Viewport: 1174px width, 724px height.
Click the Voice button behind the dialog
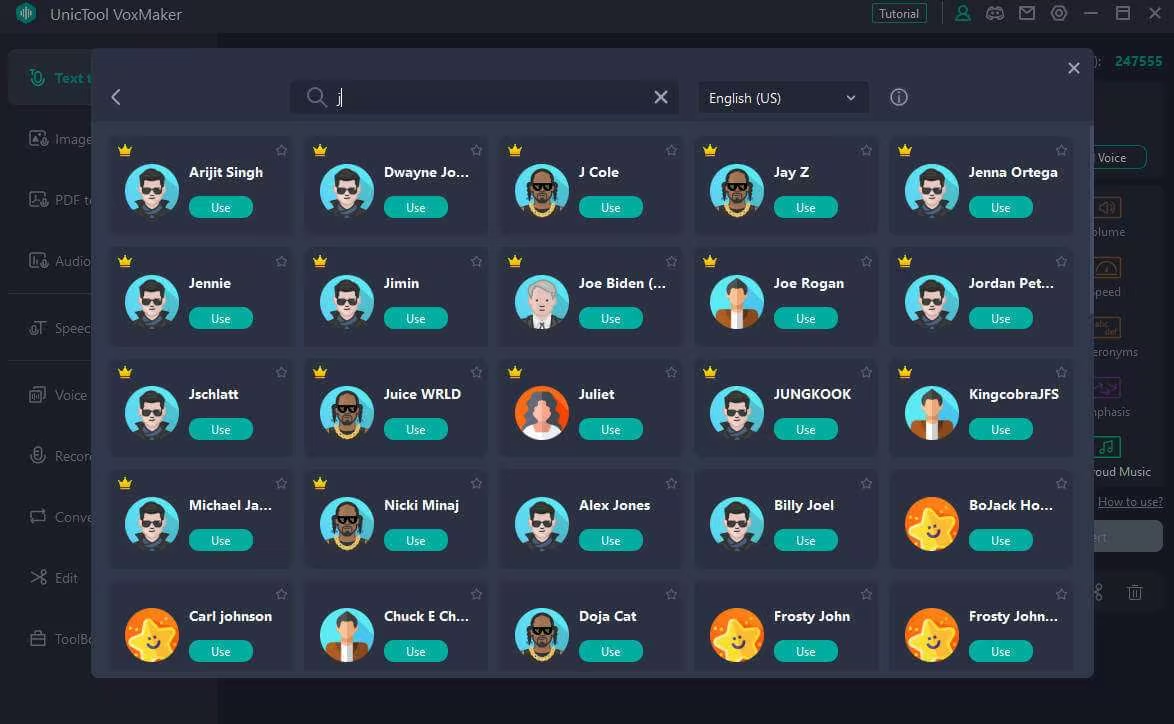(1119, 157)
